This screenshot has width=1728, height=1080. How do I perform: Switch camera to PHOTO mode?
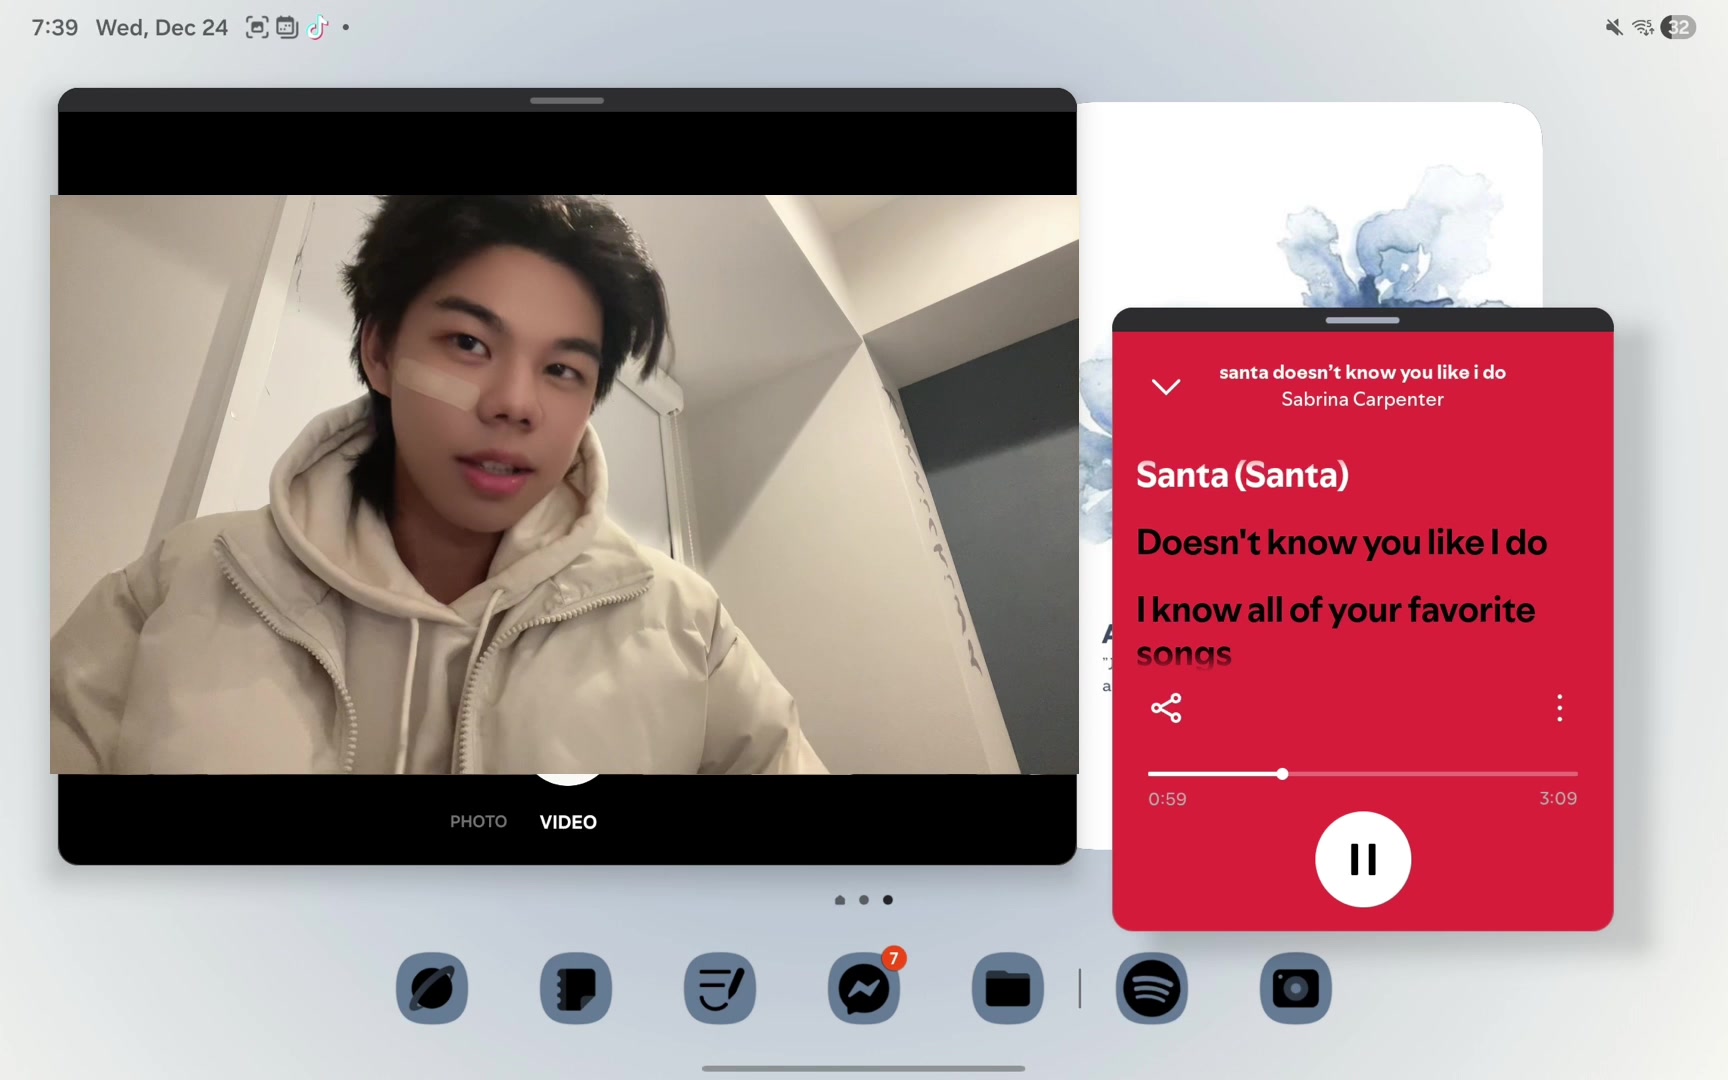tap(478, 821)
